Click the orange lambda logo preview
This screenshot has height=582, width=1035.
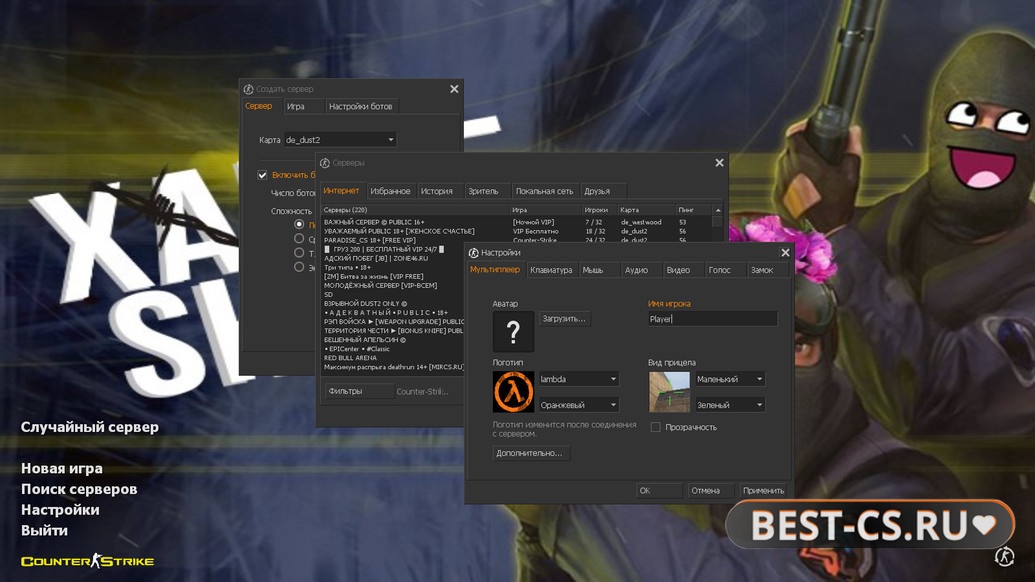coord(513,392)
